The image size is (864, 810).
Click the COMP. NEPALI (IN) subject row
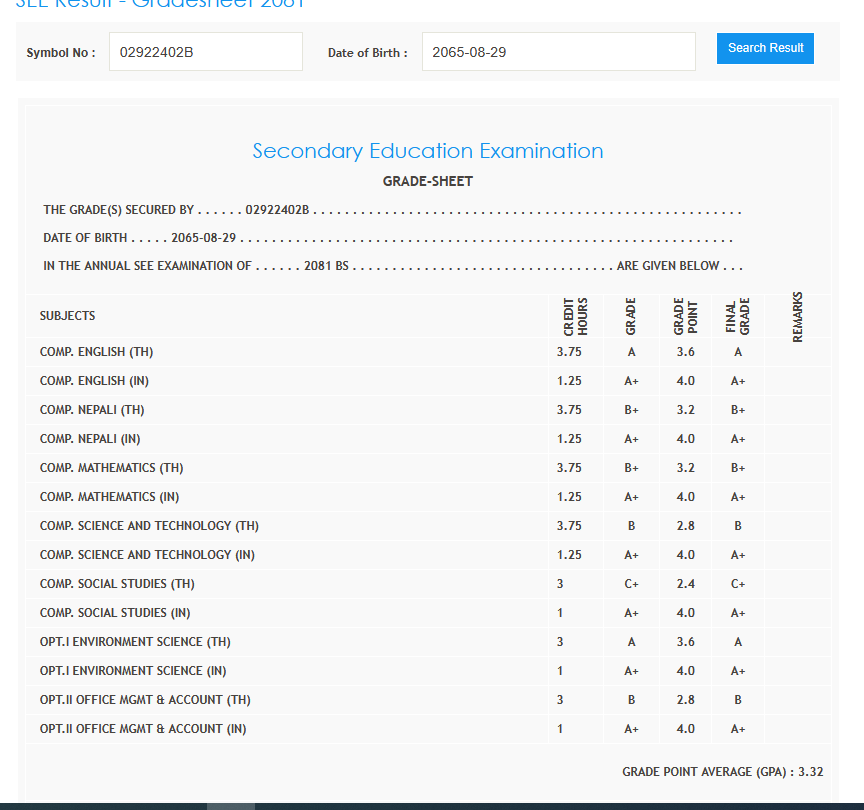pos(90,439)
